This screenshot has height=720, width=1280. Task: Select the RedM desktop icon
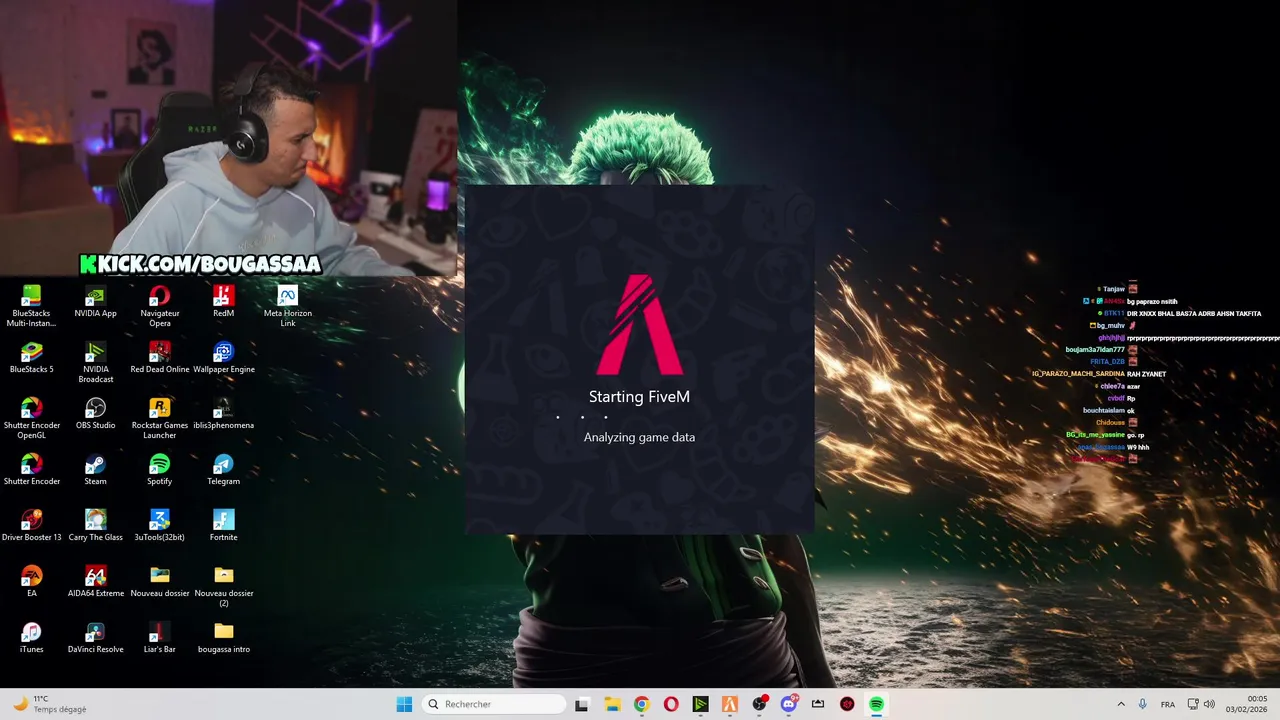(x=223, y=301)
